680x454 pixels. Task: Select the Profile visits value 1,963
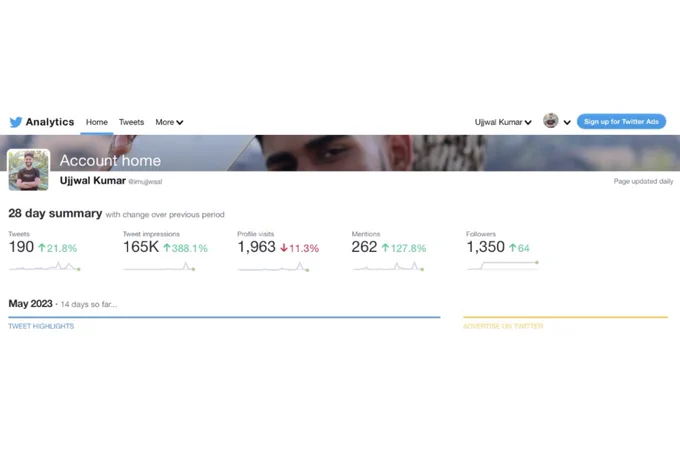point(256,247)
